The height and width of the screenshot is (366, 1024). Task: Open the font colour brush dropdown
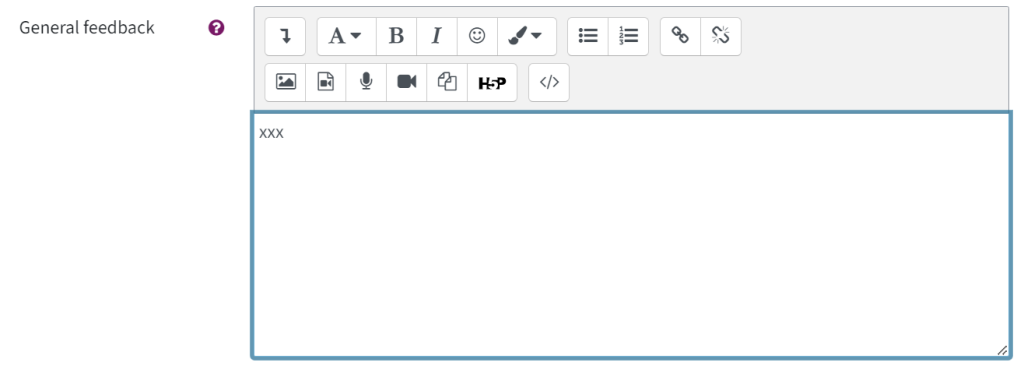coord(526,37)
